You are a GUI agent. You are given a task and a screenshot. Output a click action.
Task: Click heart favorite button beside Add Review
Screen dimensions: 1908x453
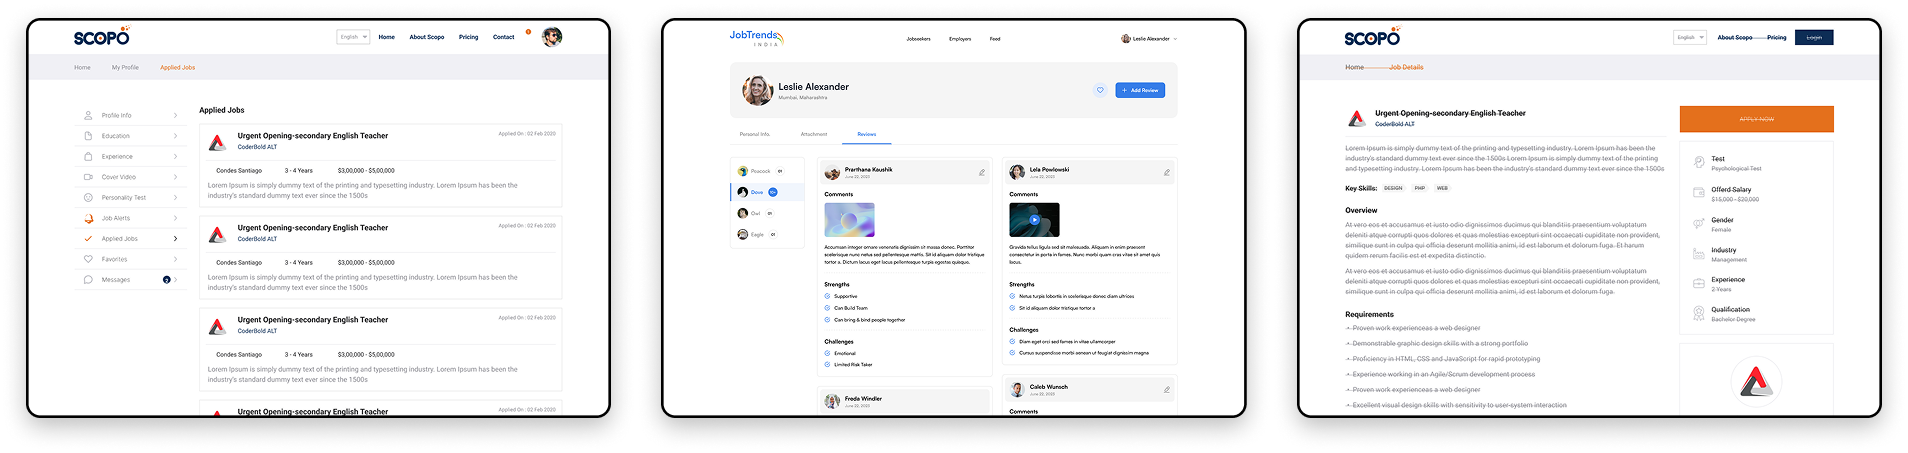(x=1100, y=90)
